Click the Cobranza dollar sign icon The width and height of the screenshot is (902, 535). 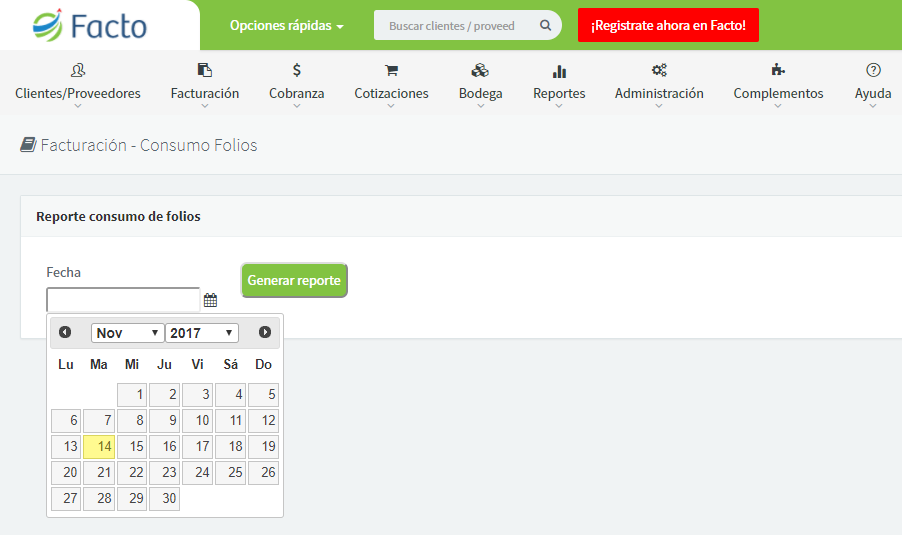tap(297, 70)
